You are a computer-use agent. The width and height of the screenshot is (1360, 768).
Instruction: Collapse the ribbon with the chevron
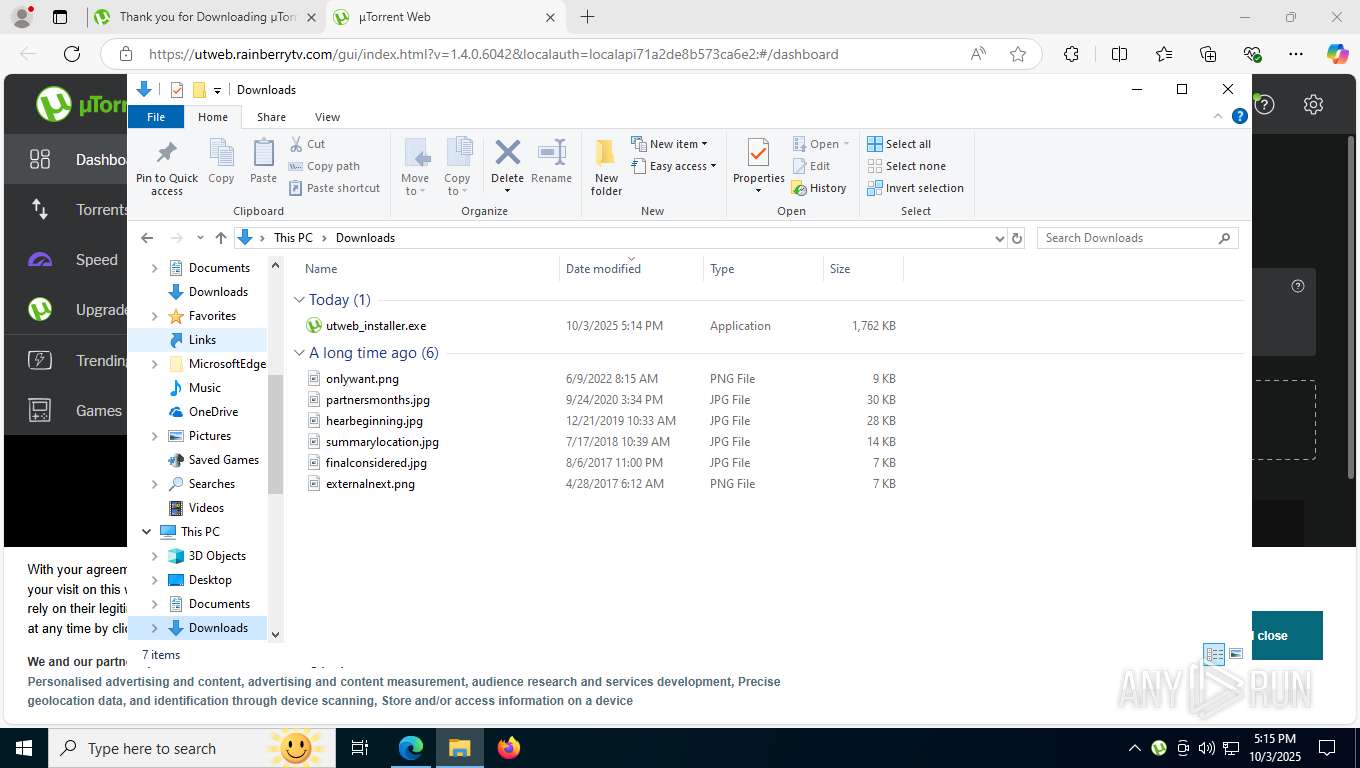[x=1218, y=116]
